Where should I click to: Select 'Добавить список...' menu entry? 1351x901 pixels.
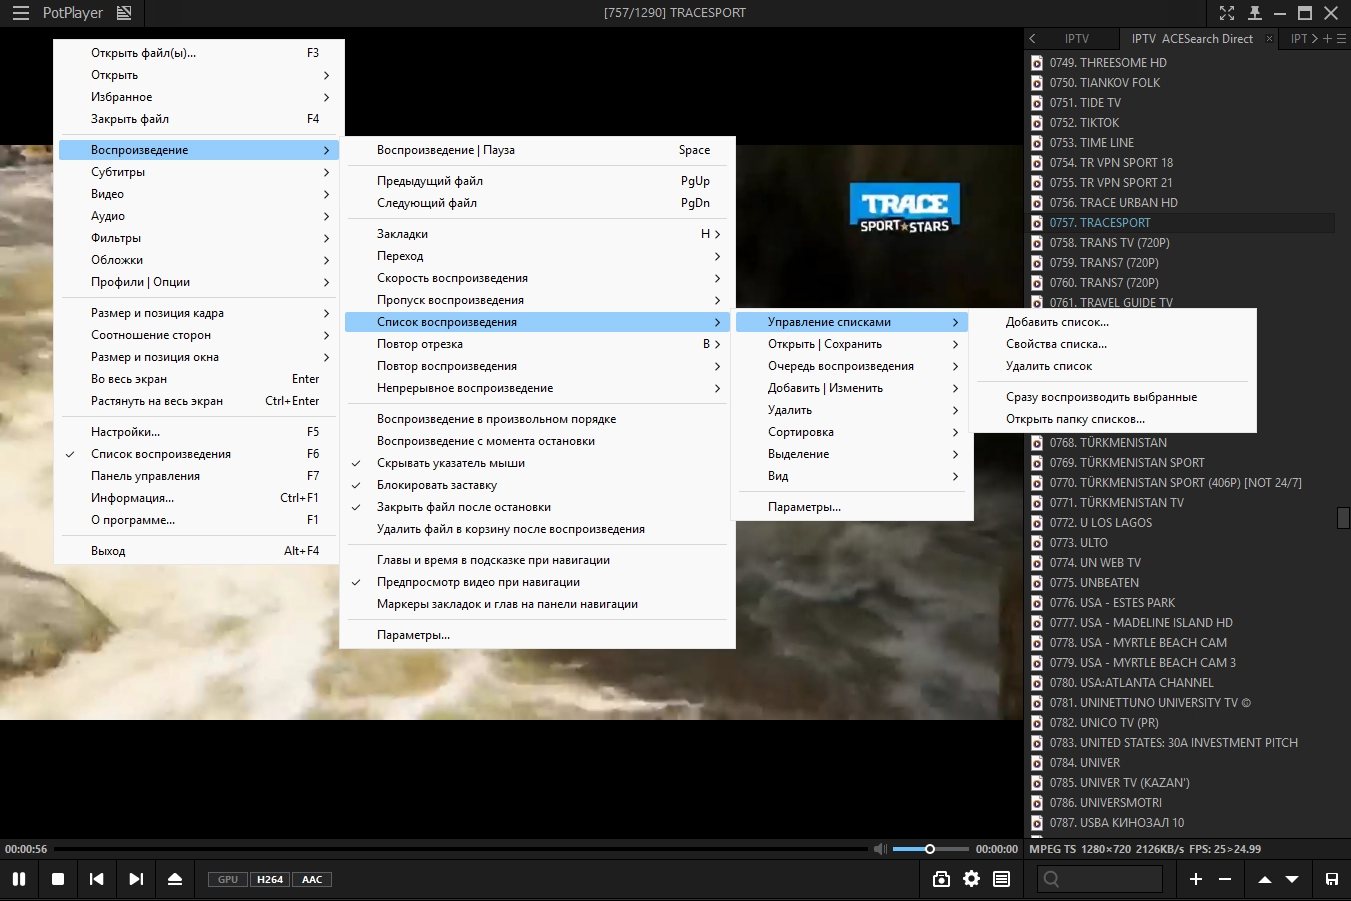point(1057,322)
